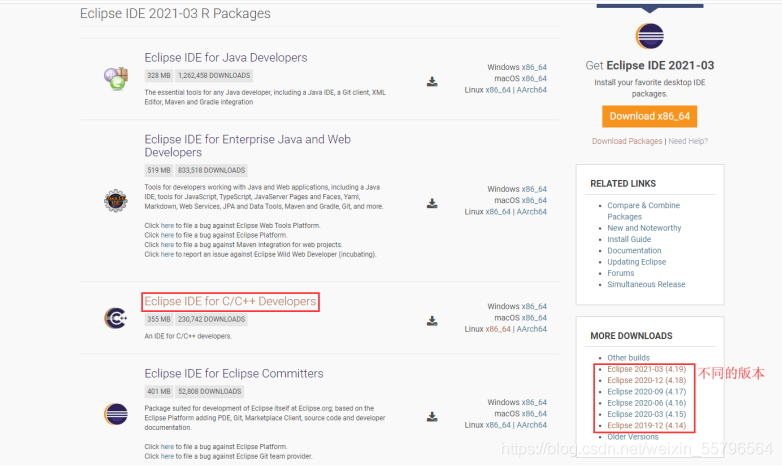Click download icon for Eclipse Committers package
The width and height of the screenshot is (782, 467).
click(x=432, y=417)
